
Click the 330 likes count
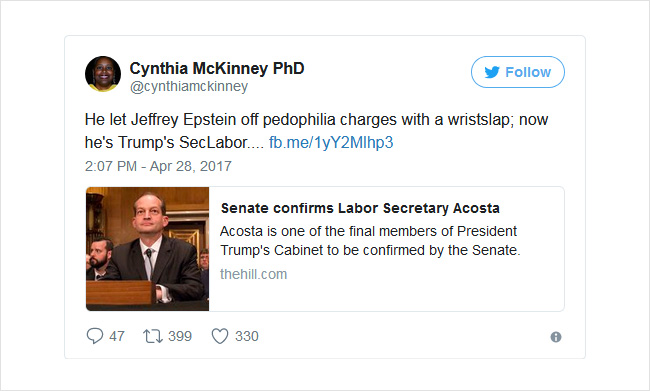pos(247,336)
